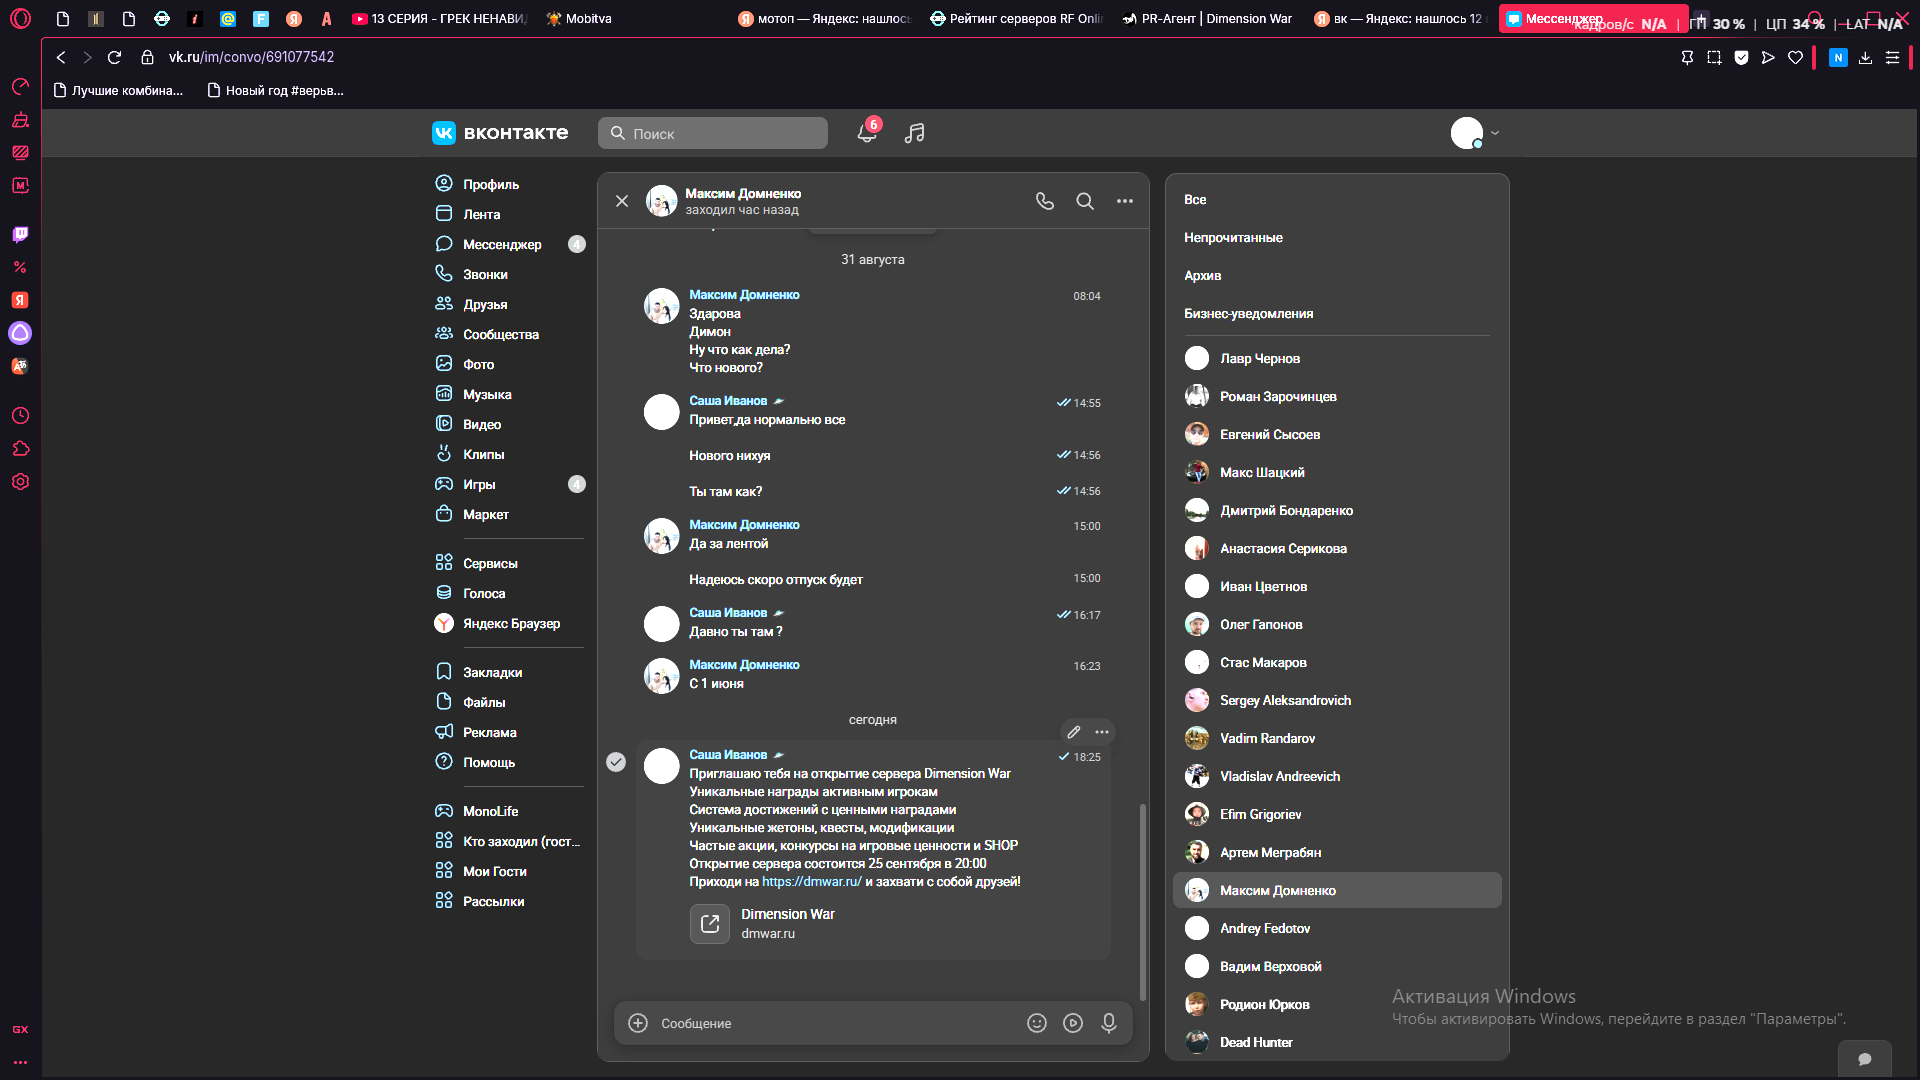Image resolution: width=1920 pixels, height=1080 pixels.
Task: Open the music note icon in header
Action: (x=914, y=133)
